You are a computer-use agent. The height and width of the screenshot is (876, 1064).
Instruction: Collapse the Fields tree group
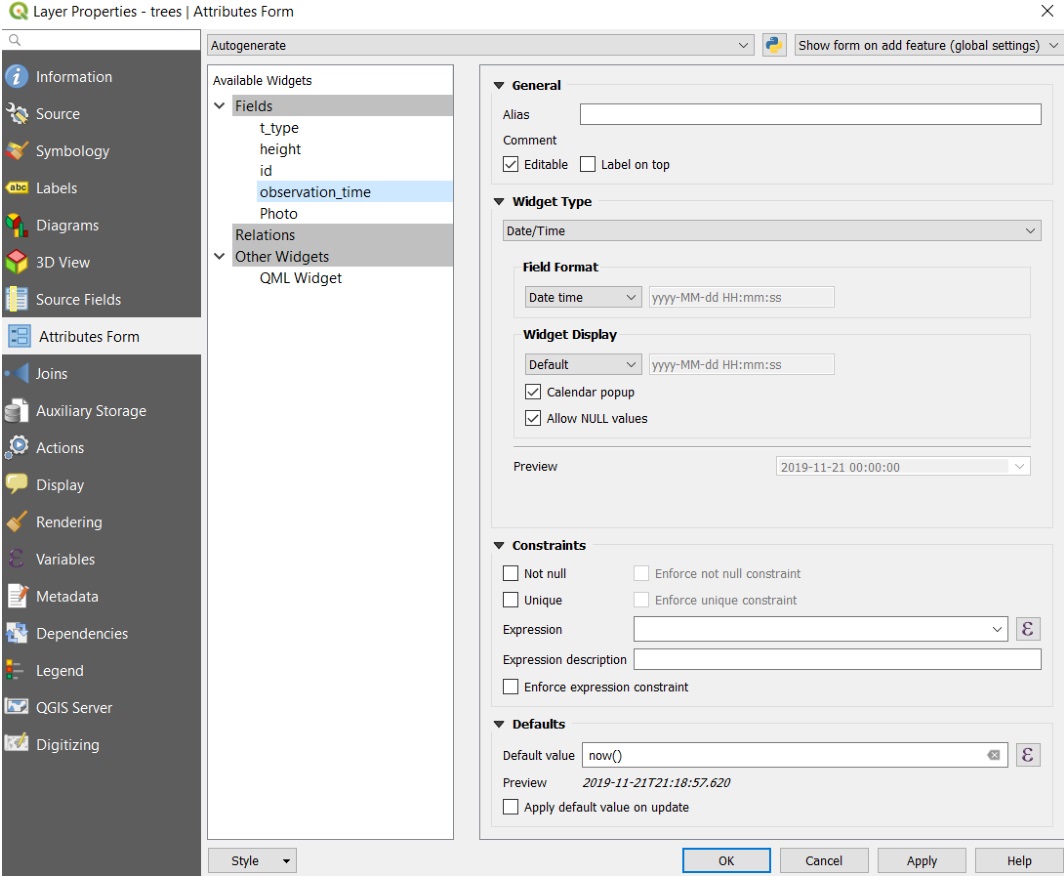pyautogui.click(x=220, y=106)
